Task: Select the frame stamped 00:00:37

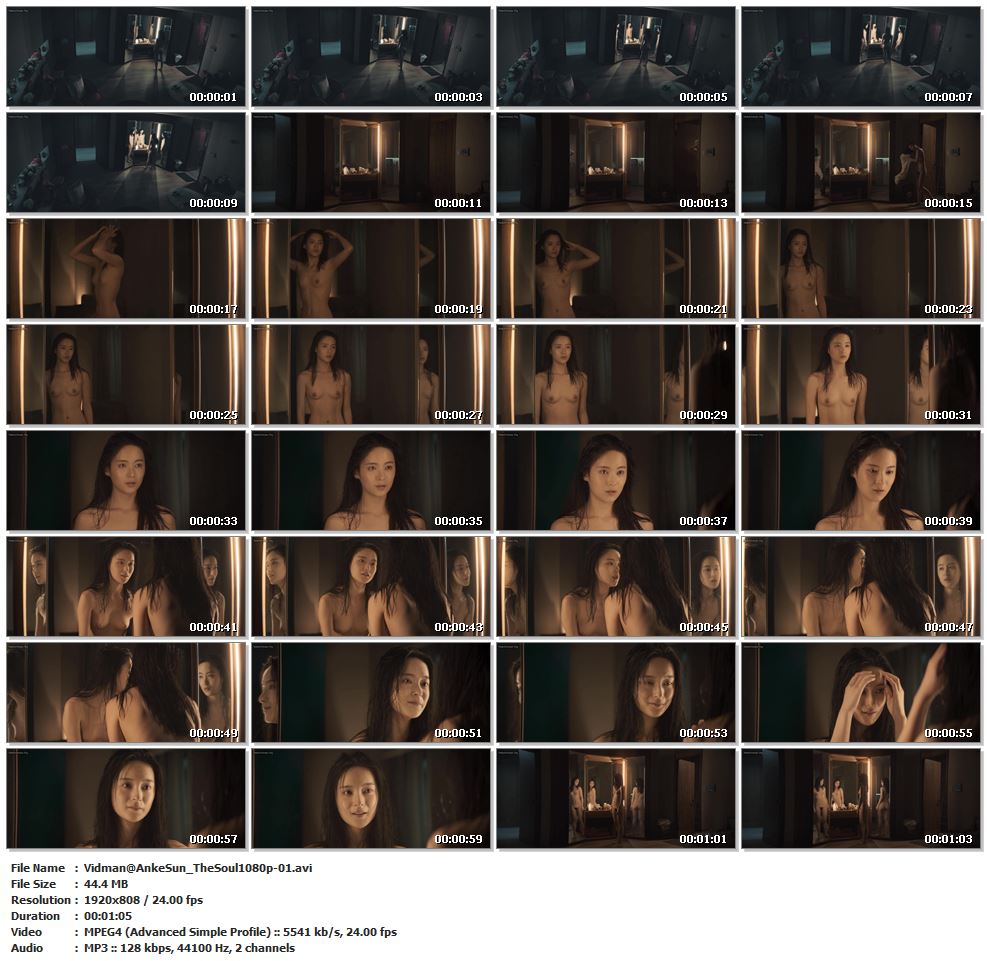Action: pos(616,480)
